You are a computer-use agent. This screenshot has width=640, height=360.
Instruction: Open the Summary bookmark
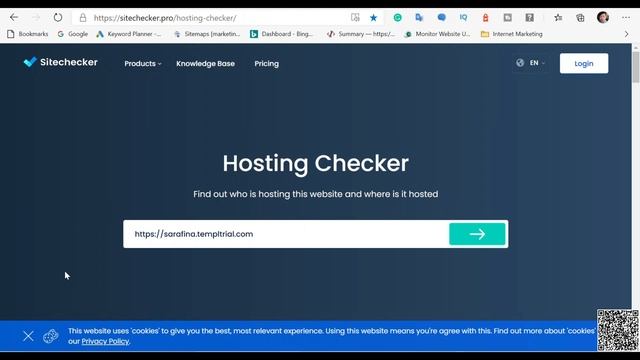click(x=361, y=34)
